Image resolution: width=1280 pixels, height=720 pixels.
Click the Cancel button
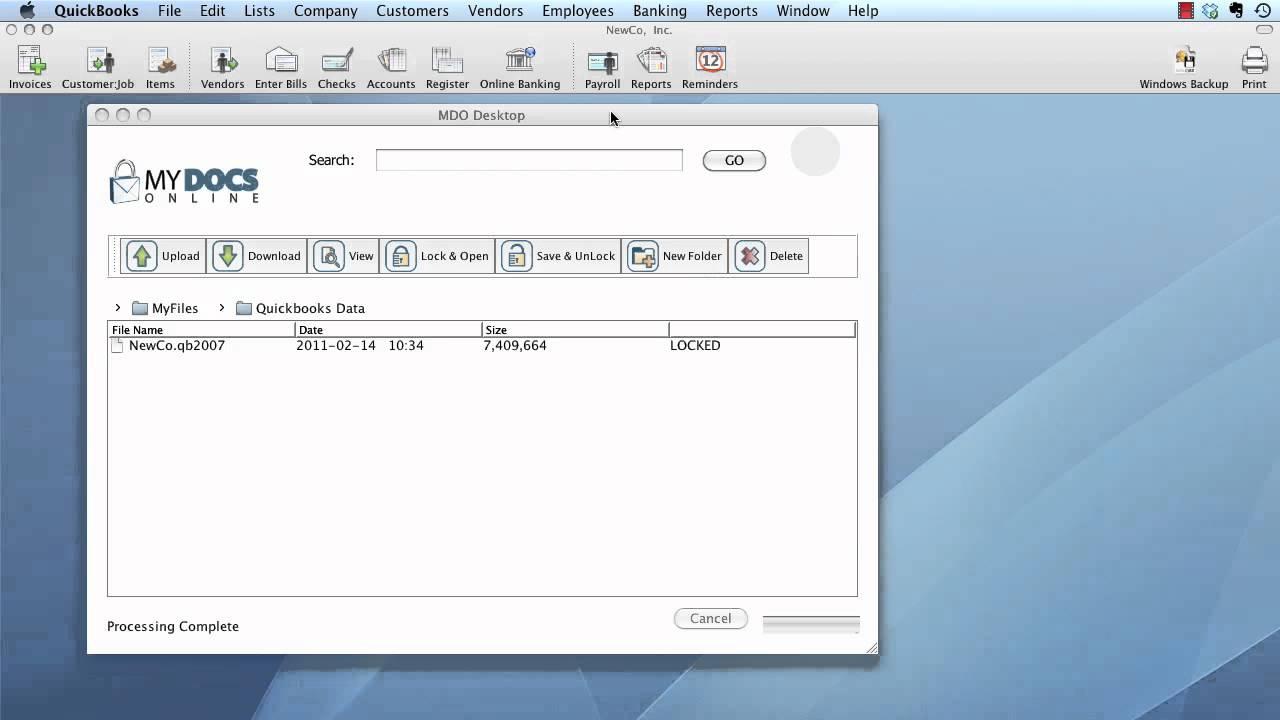710,618
